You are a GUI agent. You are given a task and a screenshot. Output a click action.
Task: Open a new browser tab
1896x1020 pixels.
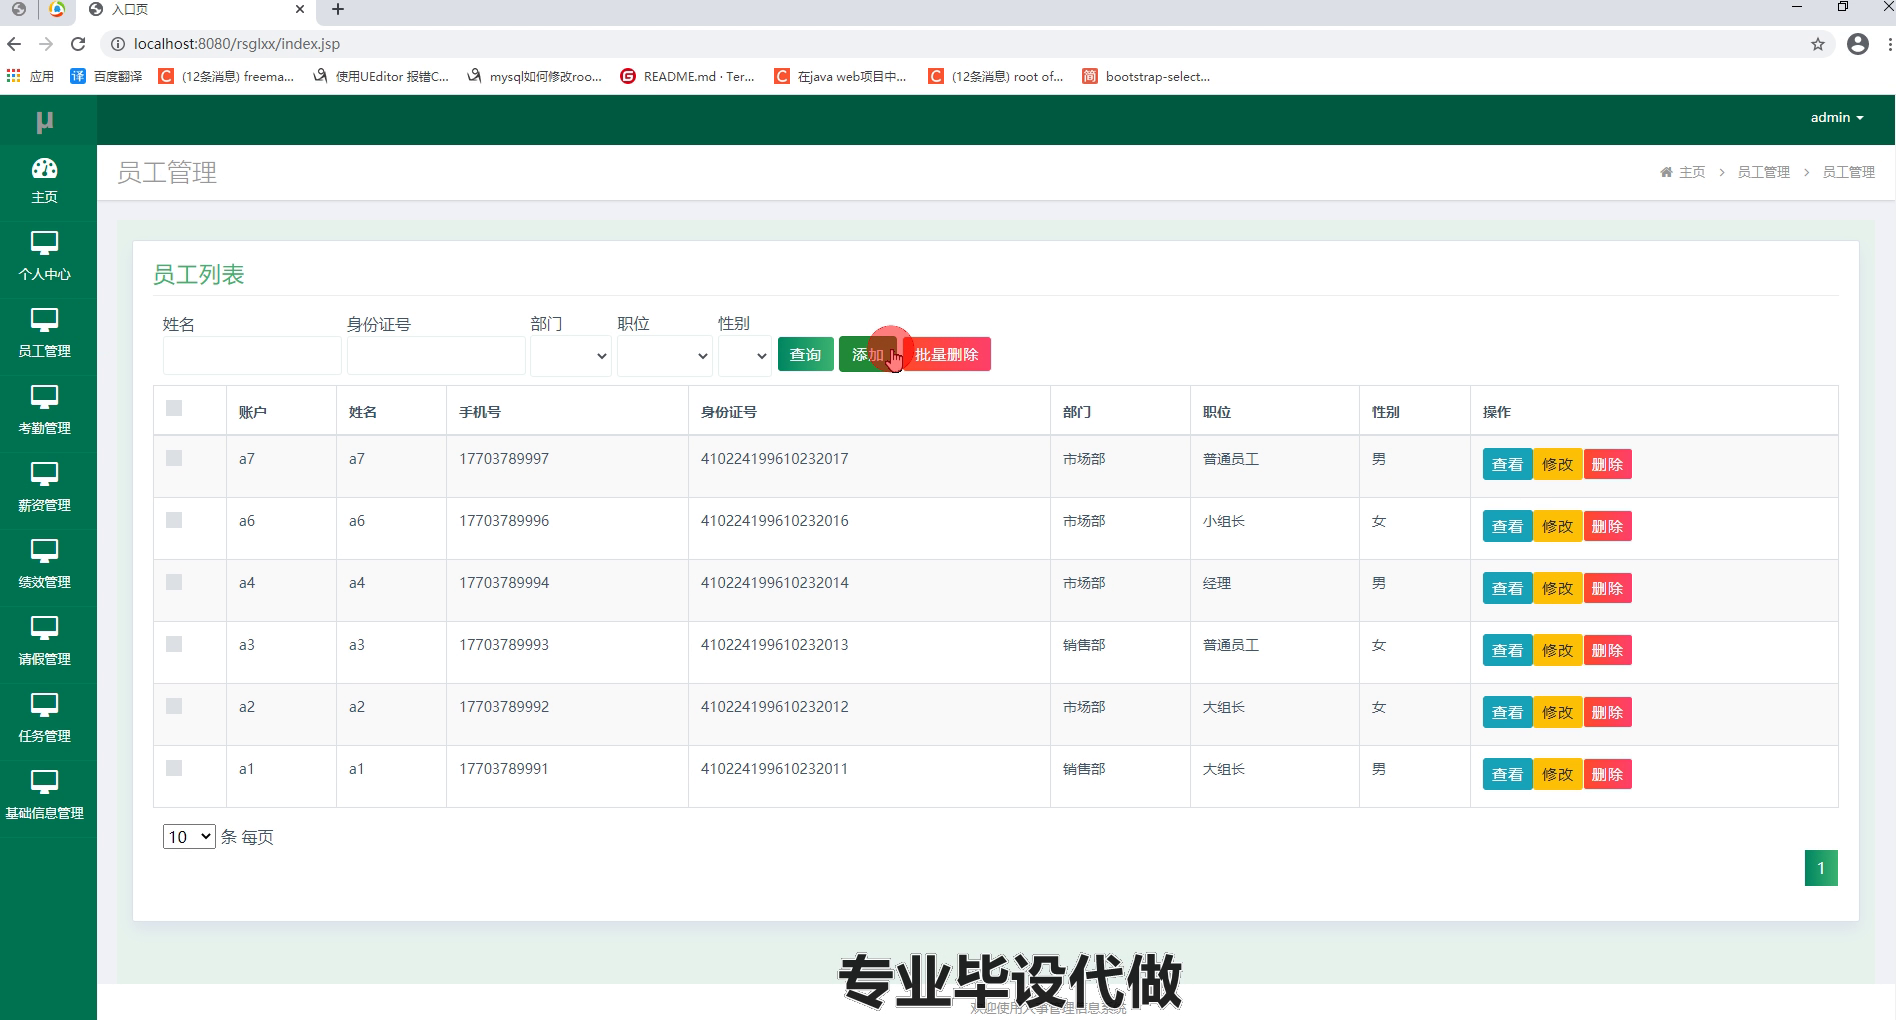[338, 9]
